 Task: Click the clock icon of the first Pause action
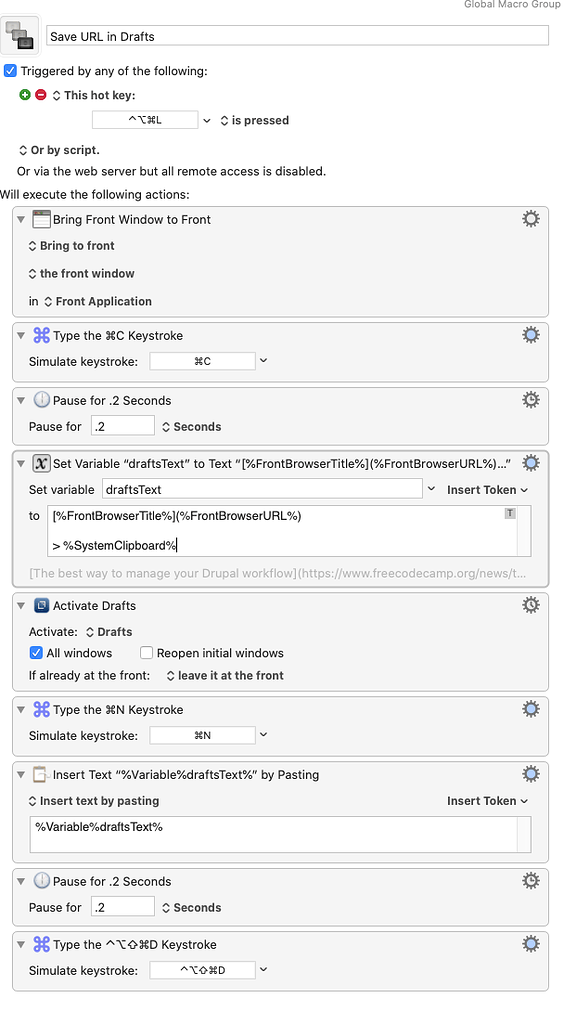[41, 400]
